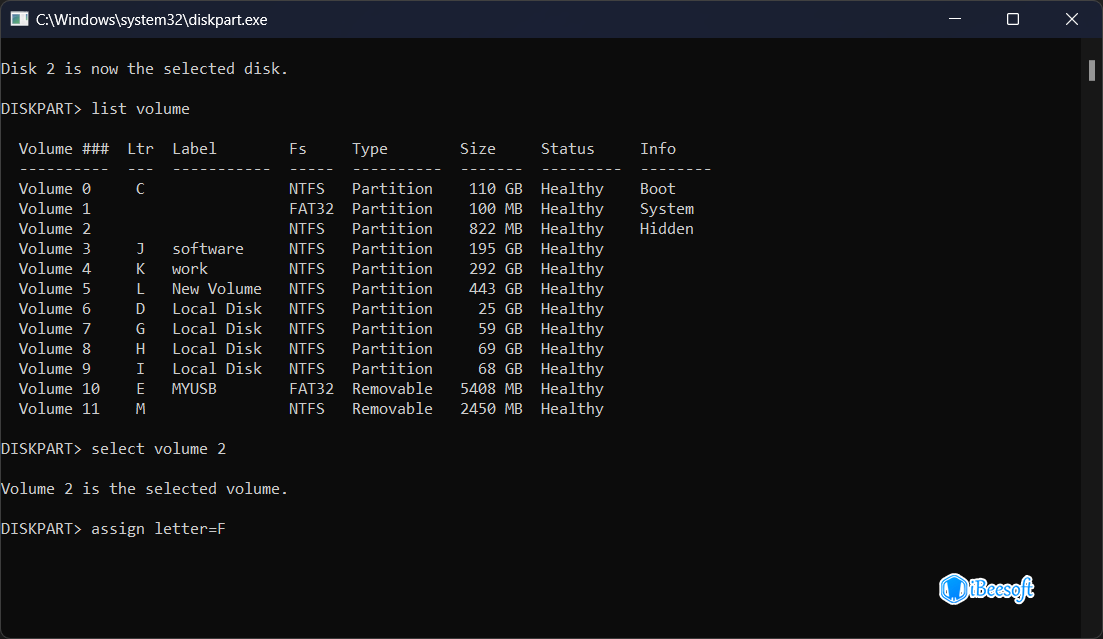This screenshot has height=639, width=1103.
Task: Click the iBeesoft logo watermark
Action: click(986, 588)
